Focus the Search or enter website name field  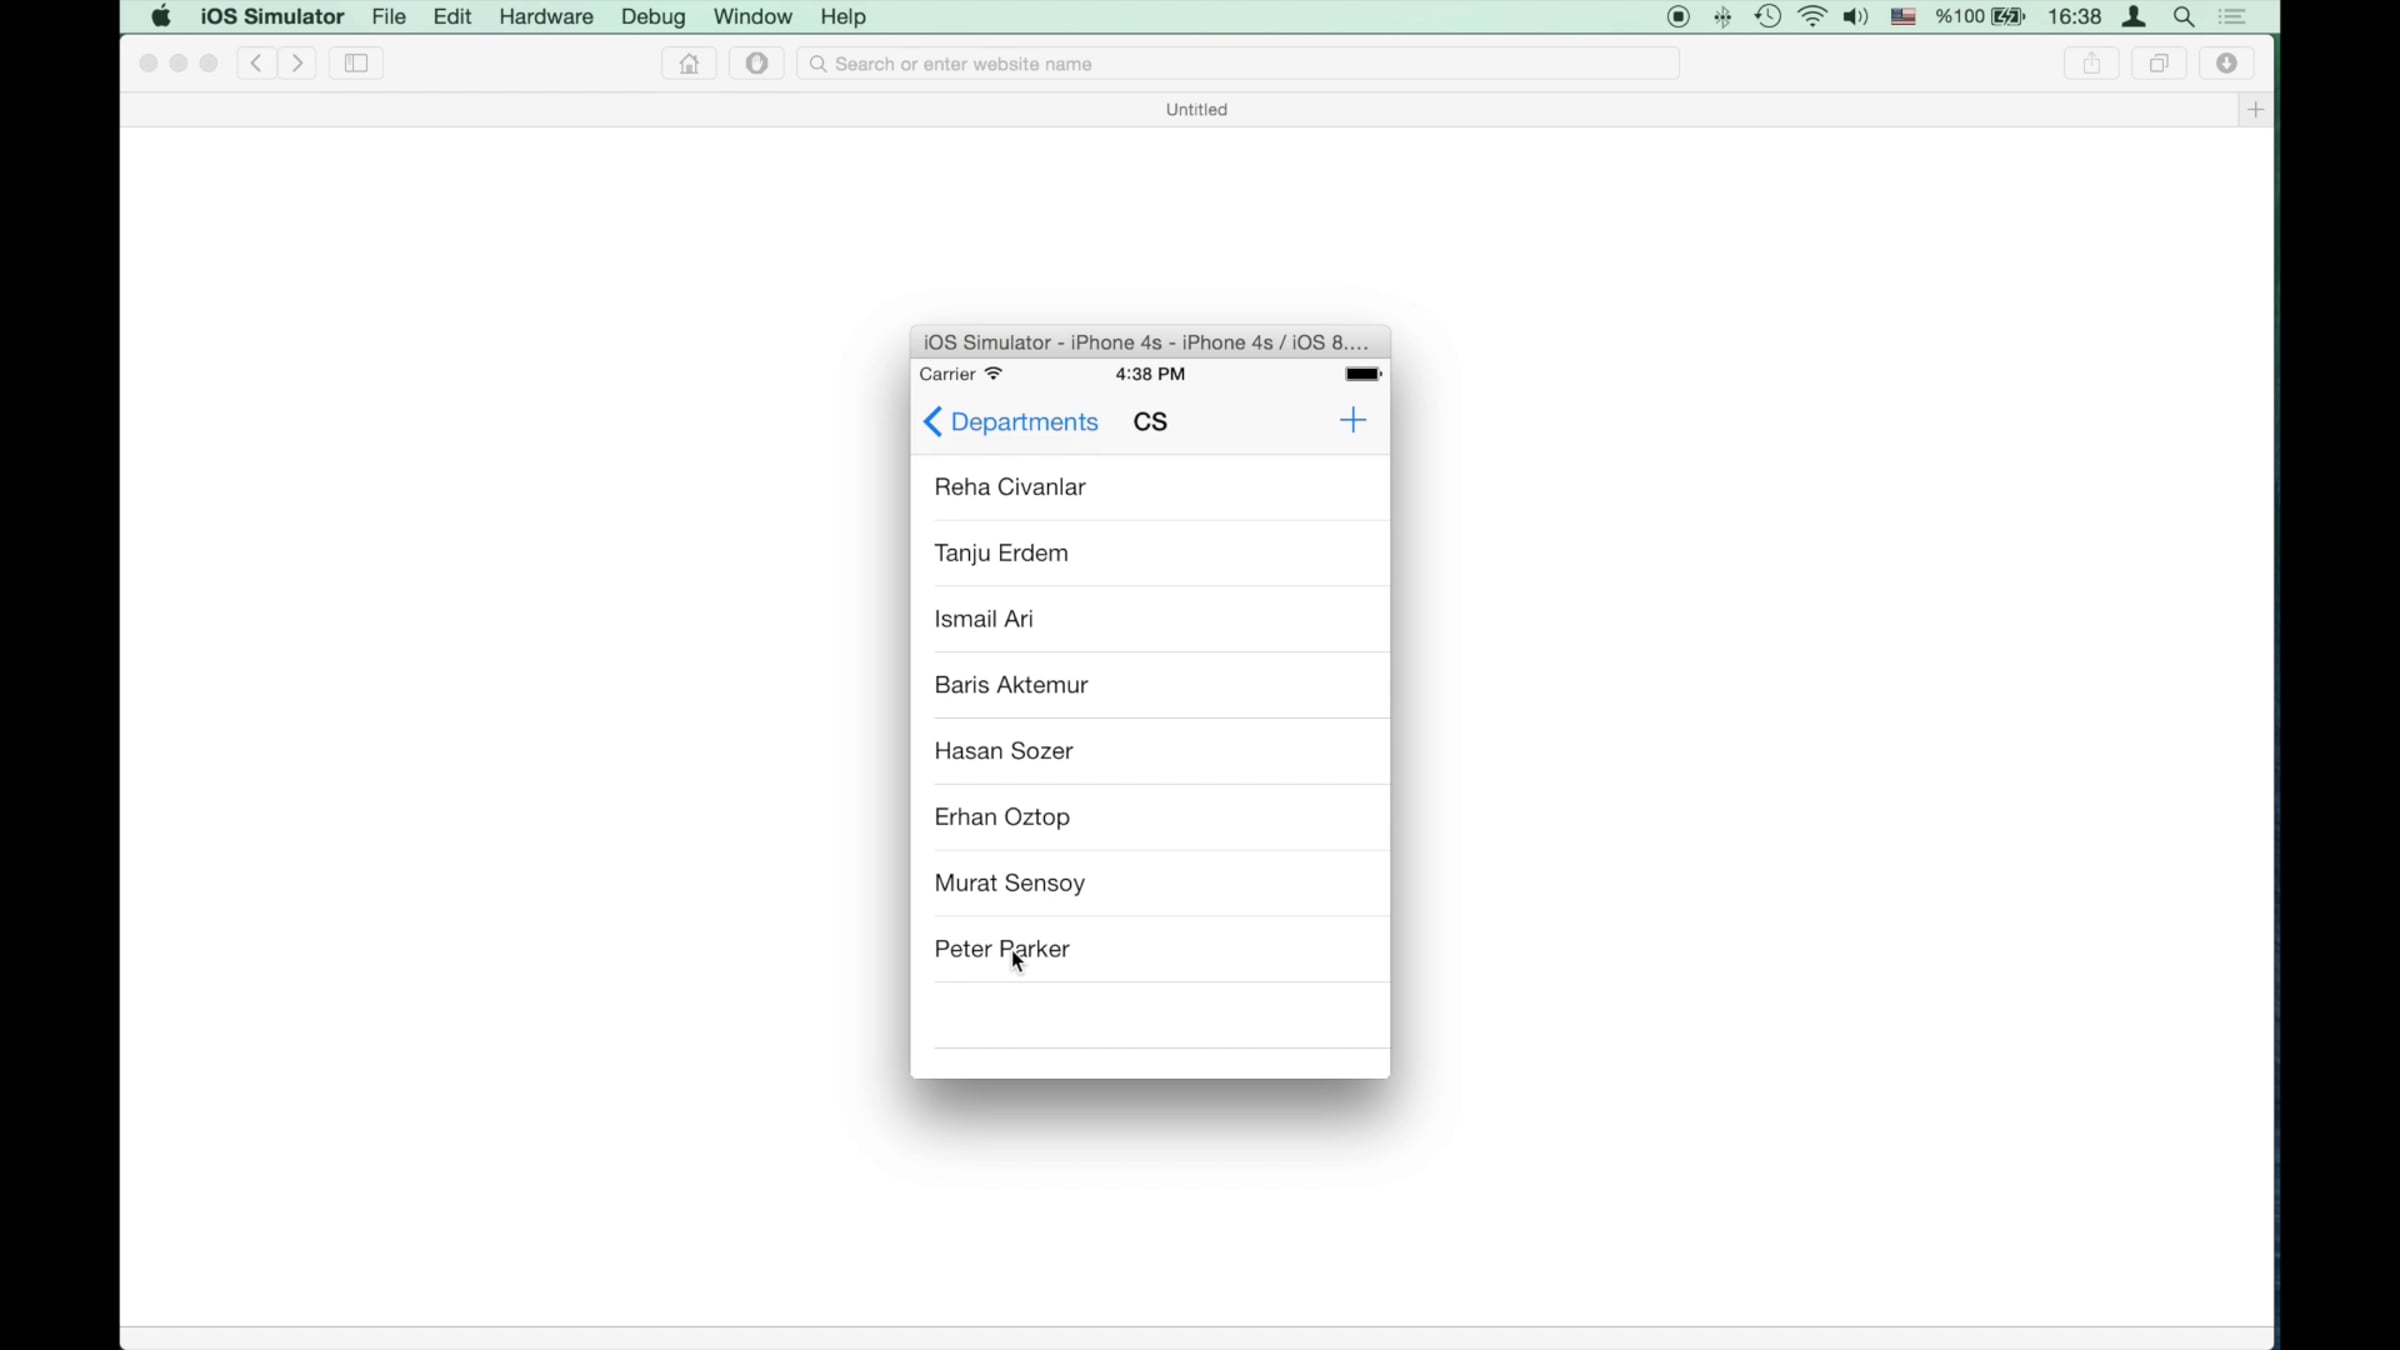click(x=1238, y=63)
